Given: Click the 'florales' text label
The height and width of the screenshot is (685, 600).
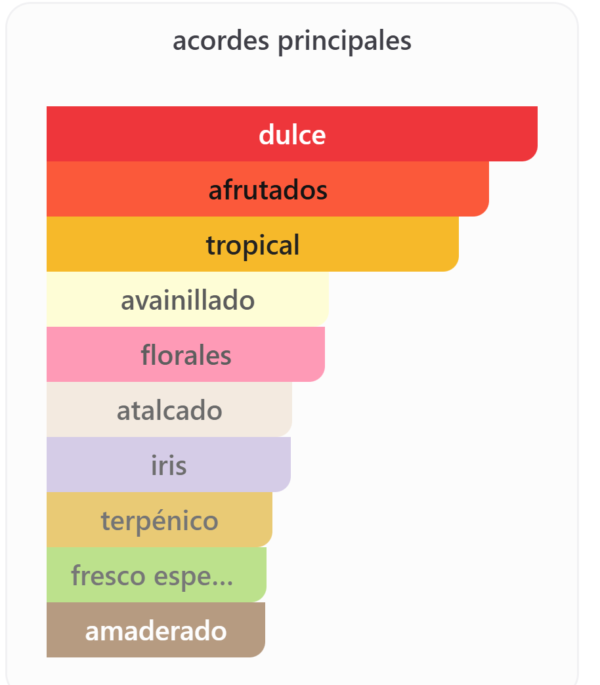Looking at the screenshot, I should [x=186, y=354].
